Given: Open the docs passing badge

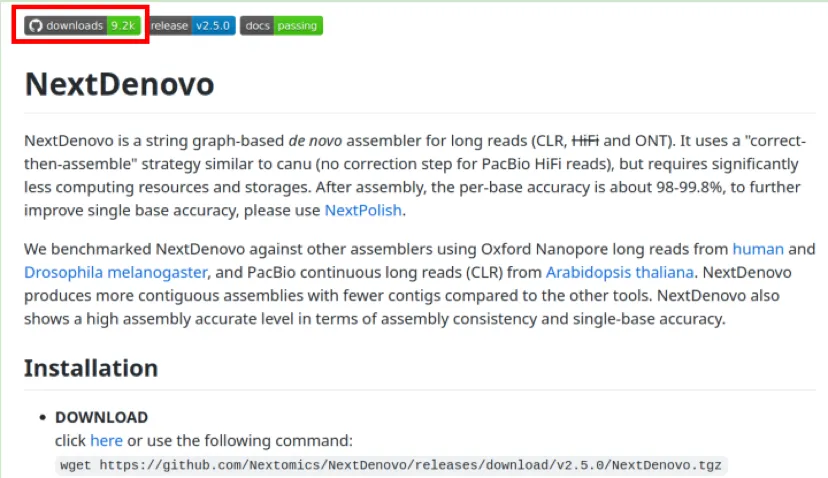Looking at the screenshot, I should (x=281, y=25).
